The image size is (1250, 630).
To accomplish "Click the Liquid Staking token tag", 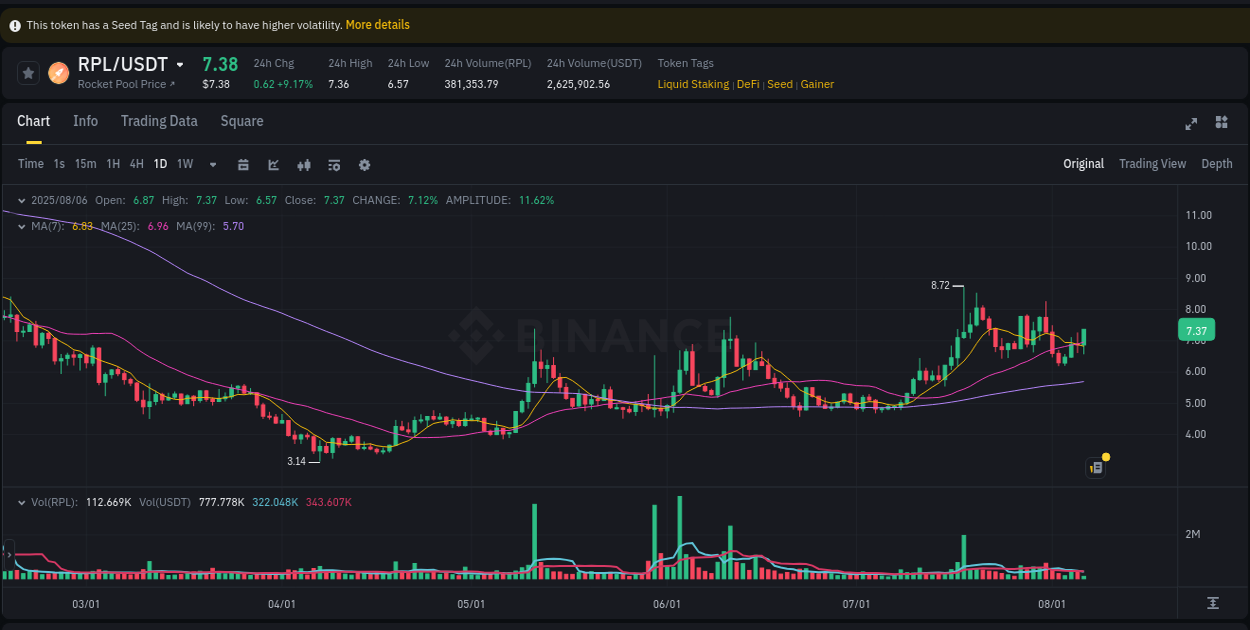I will 693,84.
